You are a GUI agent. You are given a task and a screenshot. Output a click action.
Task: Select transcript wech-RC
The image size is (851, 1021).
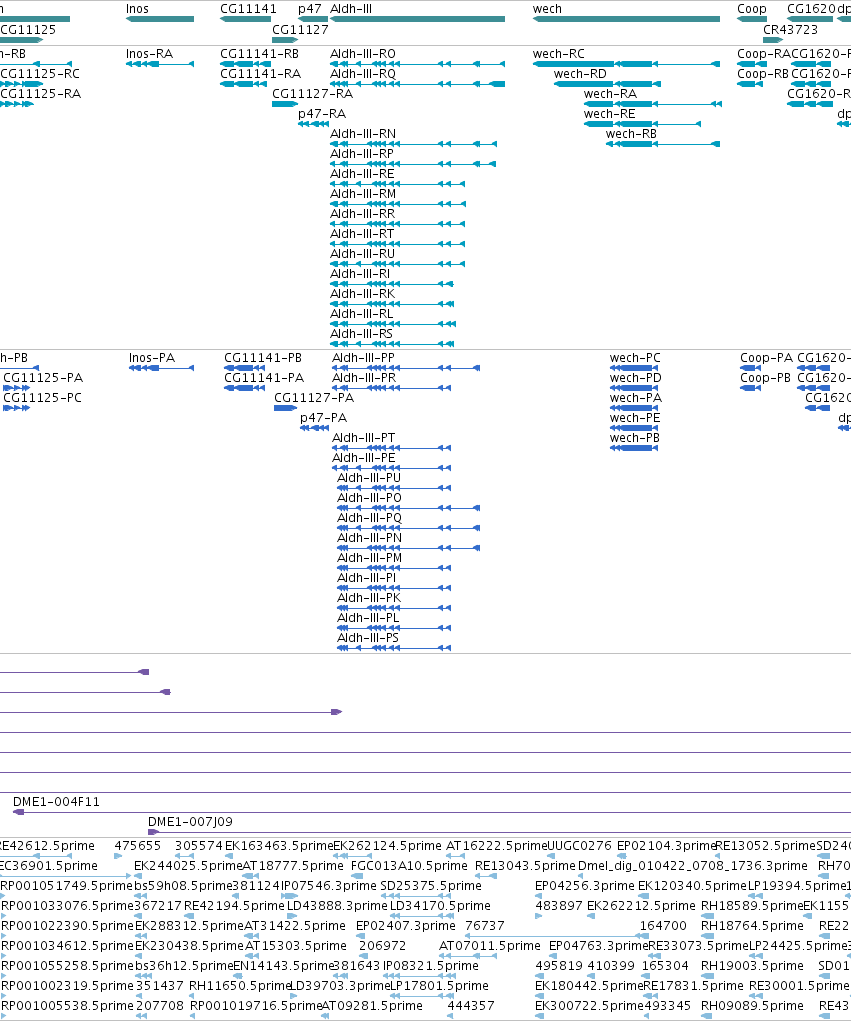tap(559, 53)
